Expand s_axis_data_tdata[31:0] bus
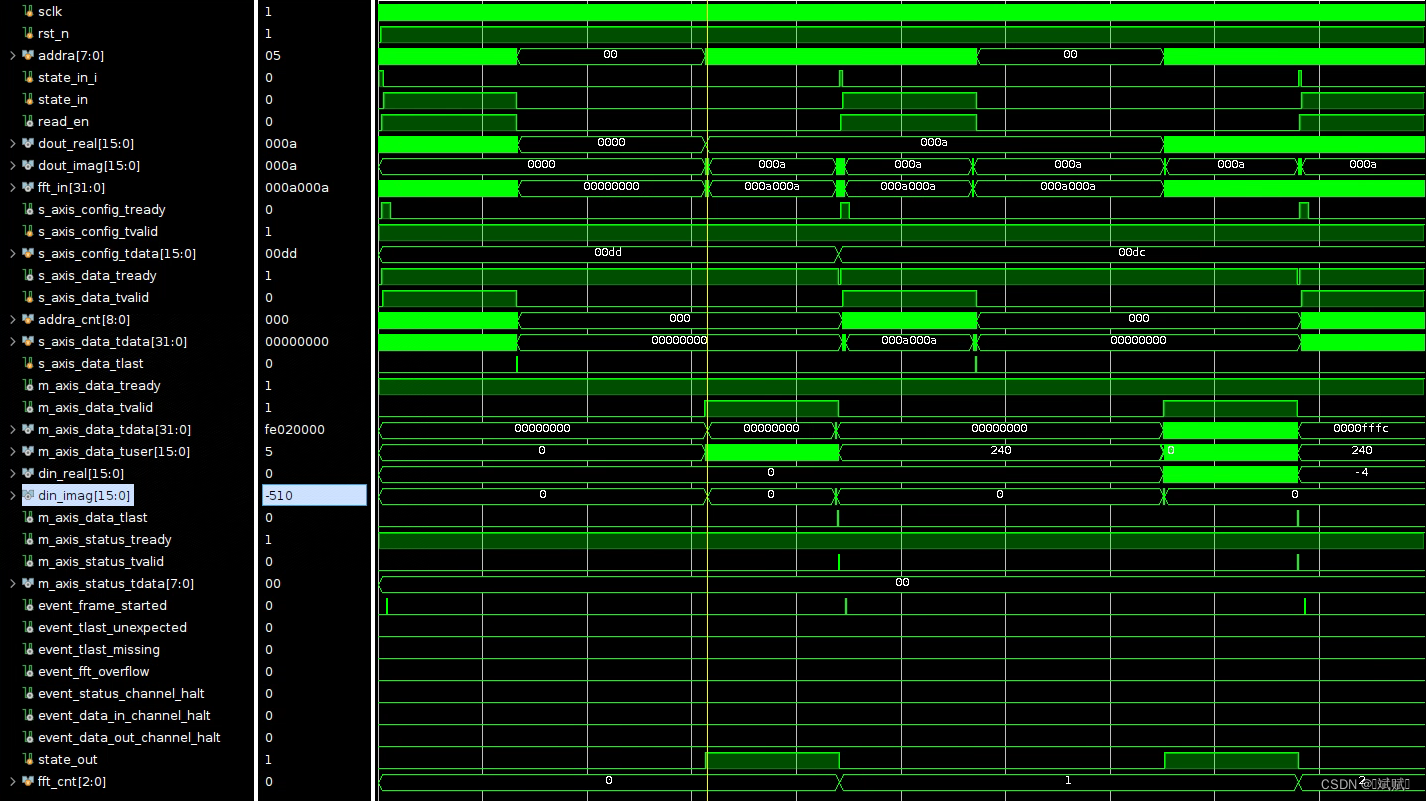Screen dimensions: 1426x801 coord(12,342)
